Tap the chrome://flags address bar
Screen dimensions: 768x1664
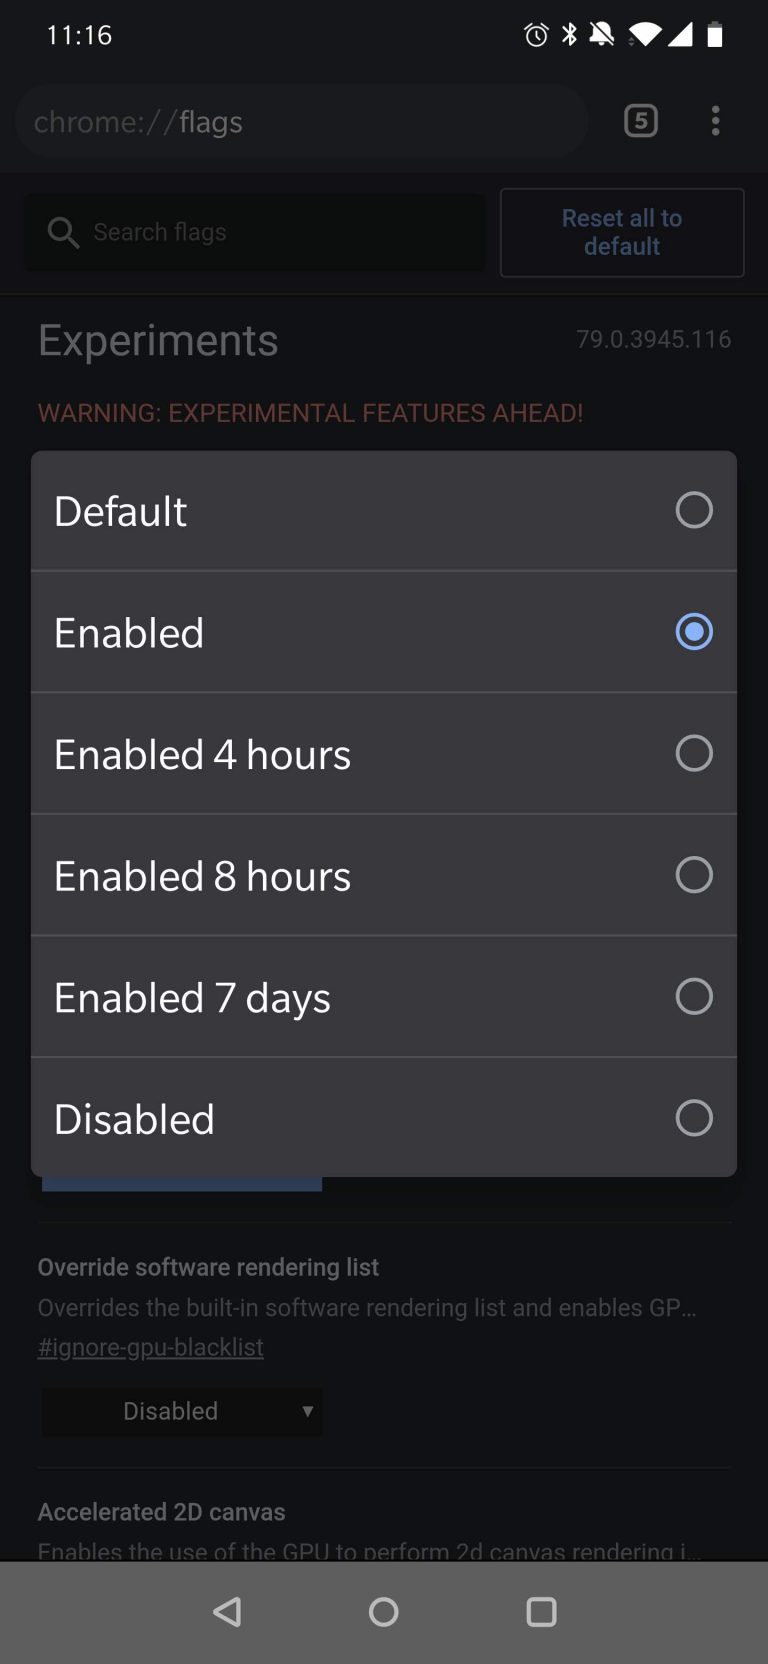point(300,121)
